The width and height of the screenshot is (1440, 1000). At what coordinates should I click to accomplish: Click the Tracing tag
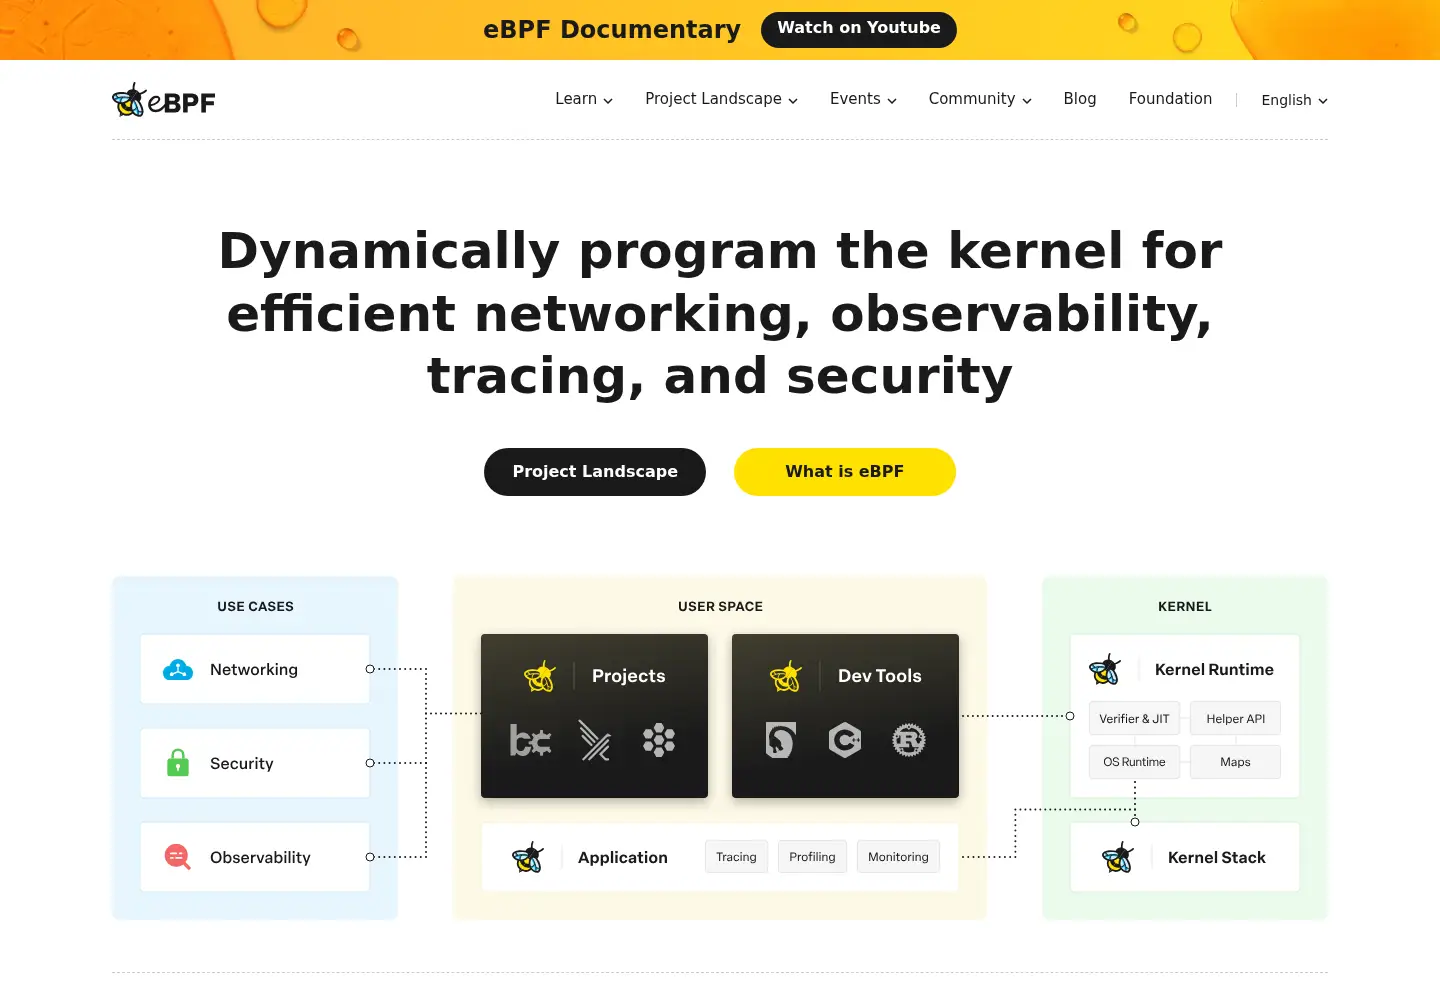click(x=736, y=857)
